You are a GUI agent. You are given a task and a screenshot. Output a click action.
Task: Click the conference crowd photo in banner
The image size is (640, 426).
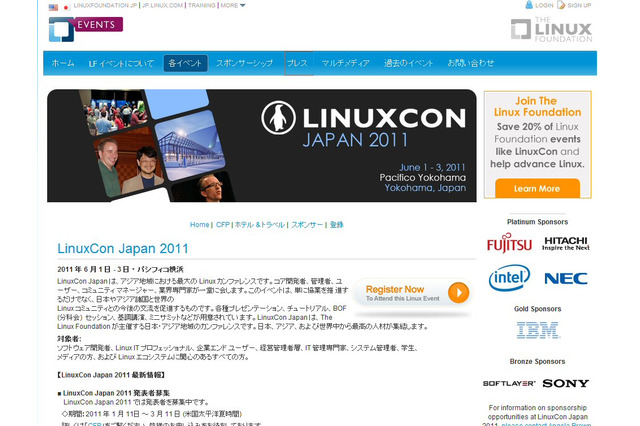point(114,112)
